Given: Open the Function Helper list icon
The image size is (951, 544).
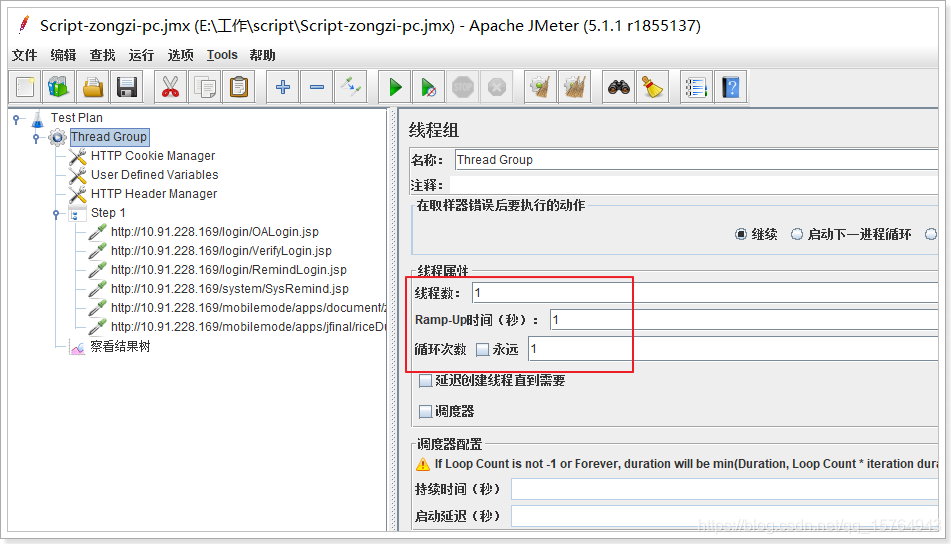Looking at the screenshot, I should [696, 87].
